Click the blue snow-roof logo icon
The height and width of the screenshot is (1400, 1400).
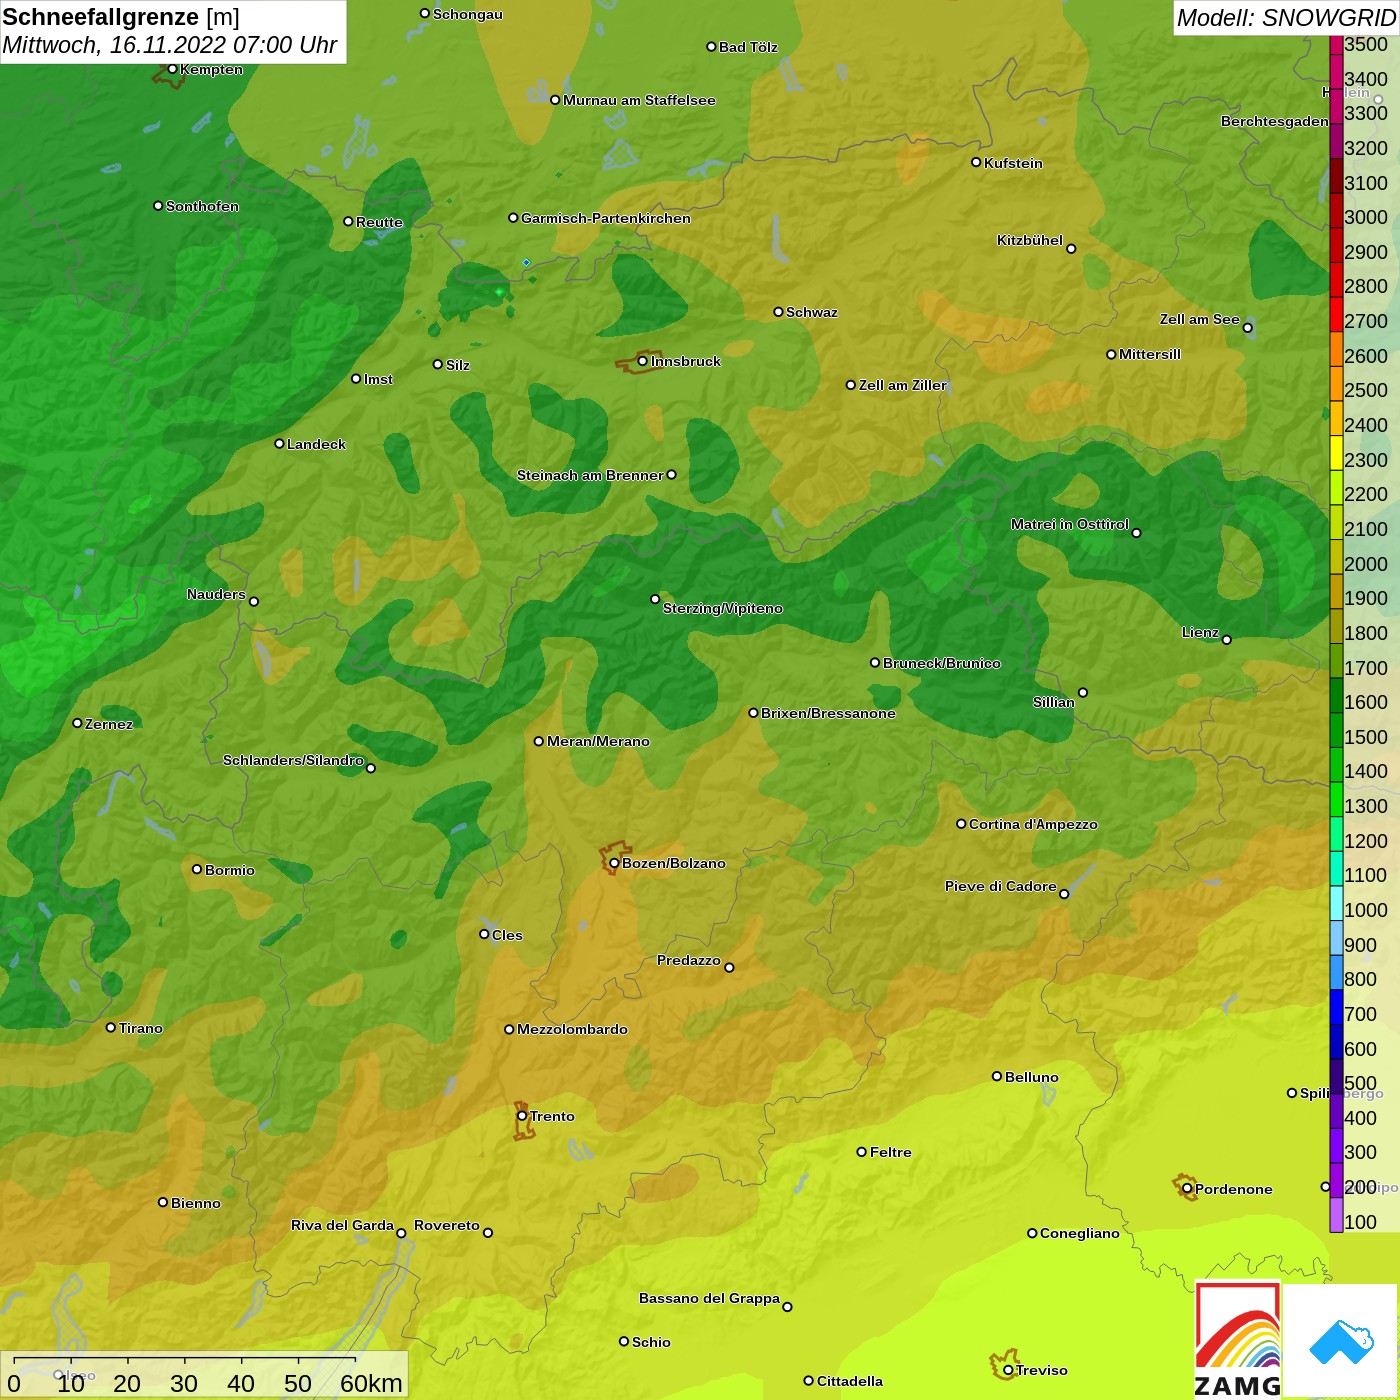tap(1341, 1342)
